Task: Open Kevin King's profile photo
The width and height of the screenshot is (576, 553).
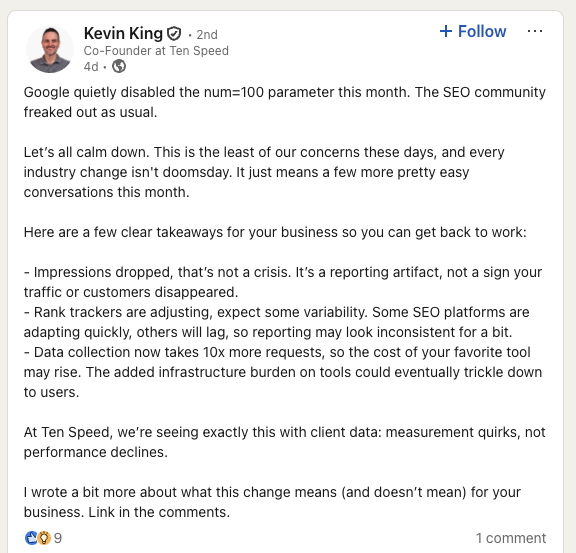Action: (x=50, y=49)
